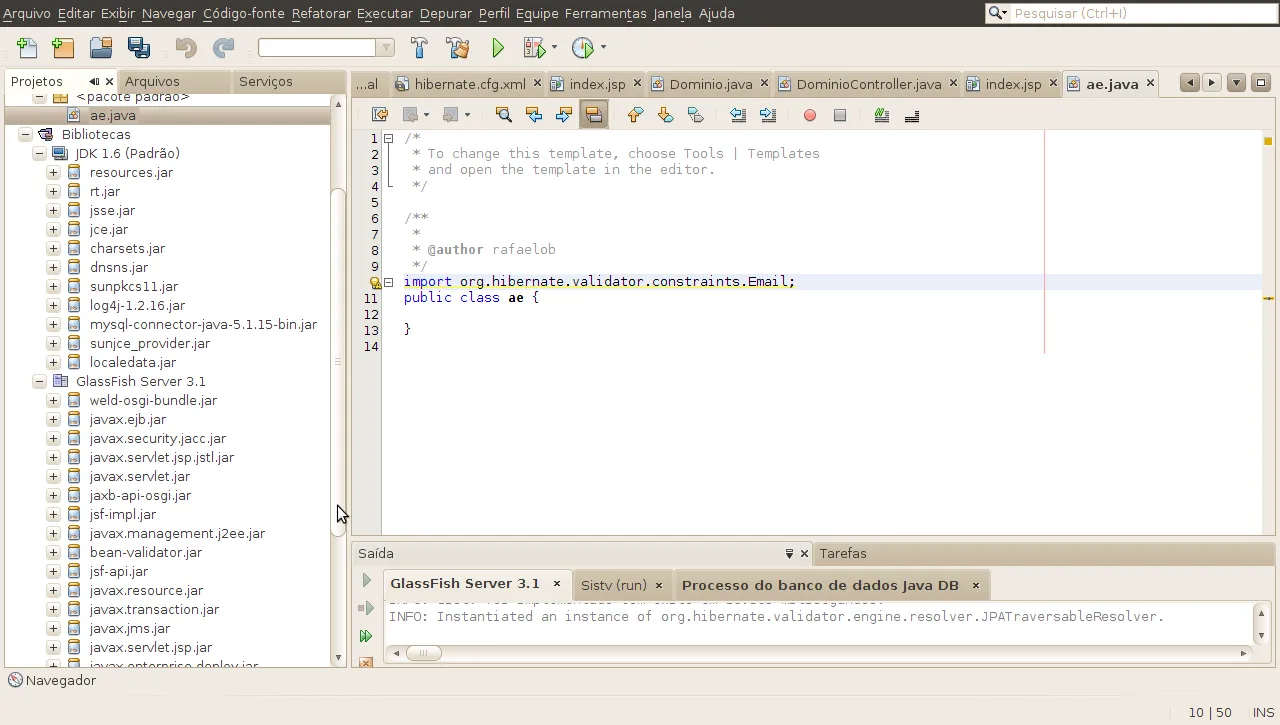Screen dimensions: 1280x725
Task: Switch to the Serviços panel tab
Action: pyautogui.click(x=265, y=81)
